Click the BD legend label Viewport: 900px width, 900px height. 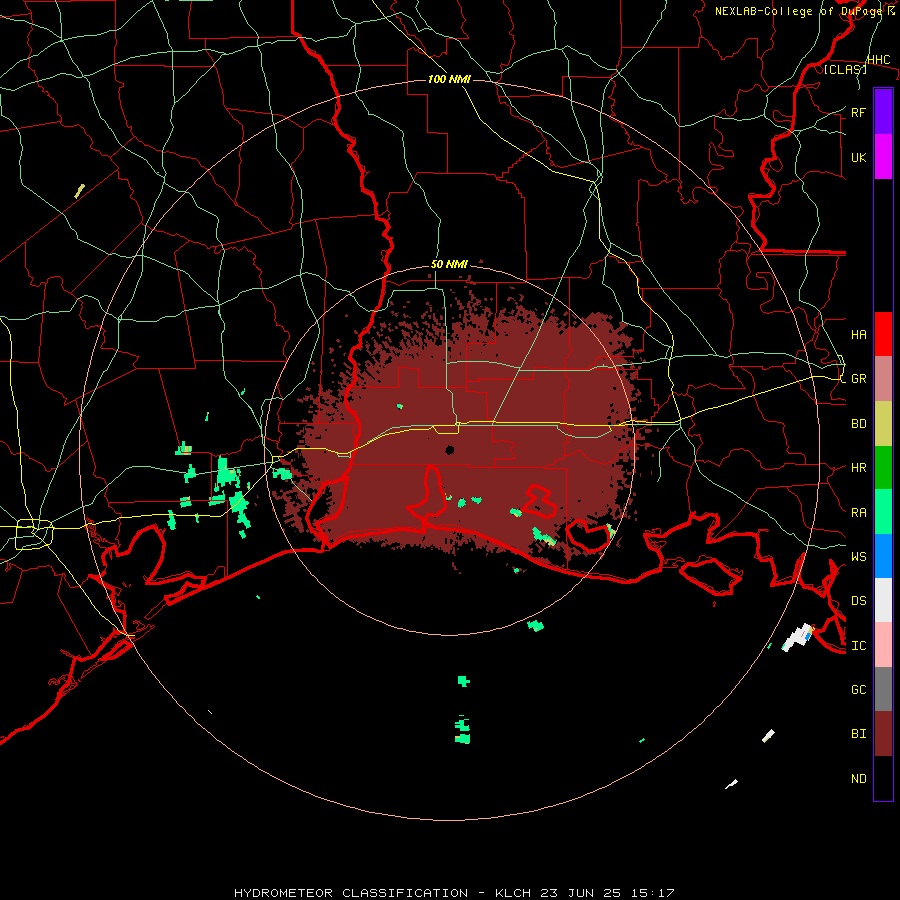click(858, 424)
